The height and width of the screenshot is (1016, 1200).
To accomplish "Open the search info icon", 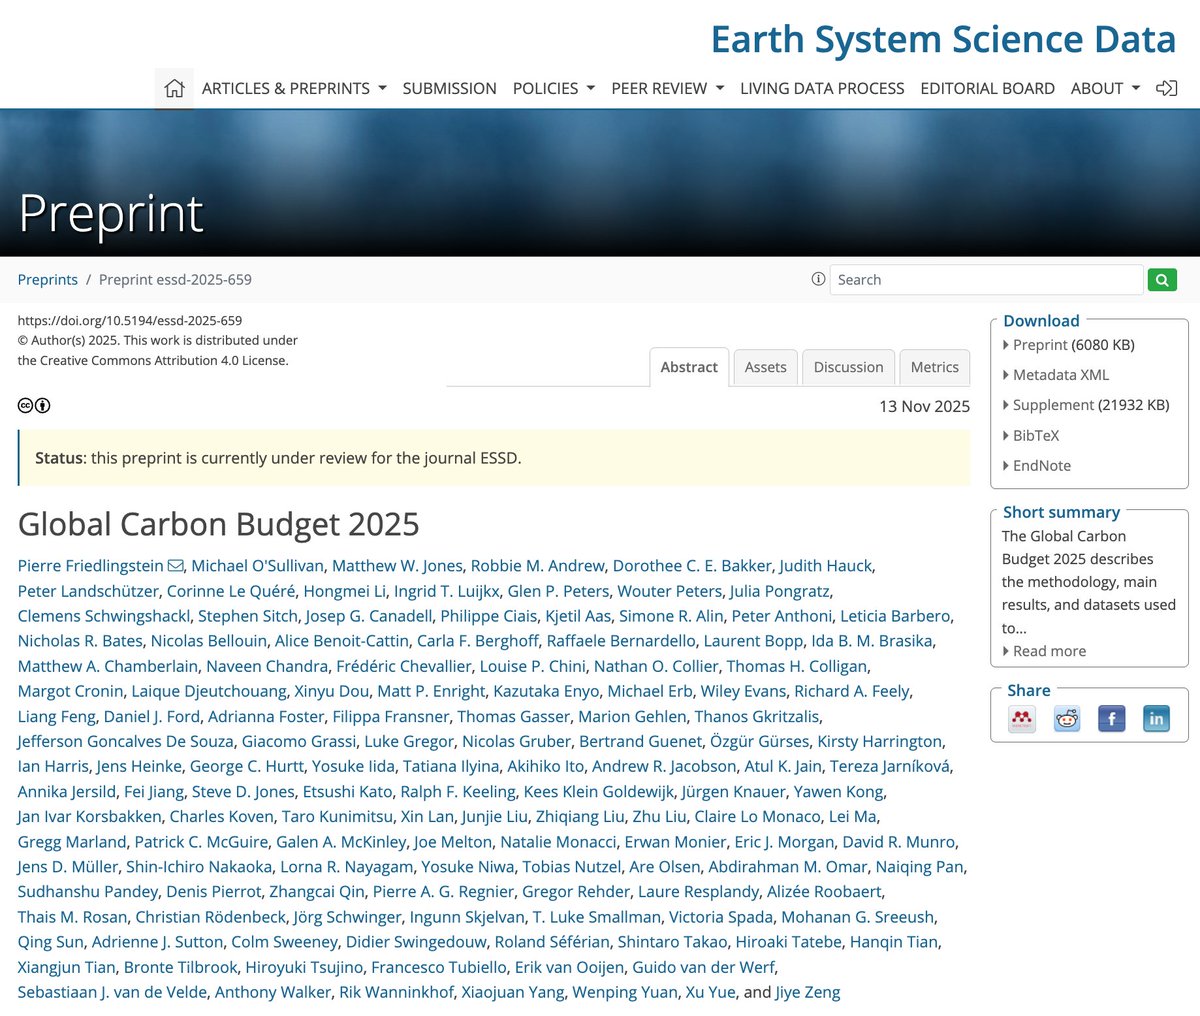I will pos(818,279).
